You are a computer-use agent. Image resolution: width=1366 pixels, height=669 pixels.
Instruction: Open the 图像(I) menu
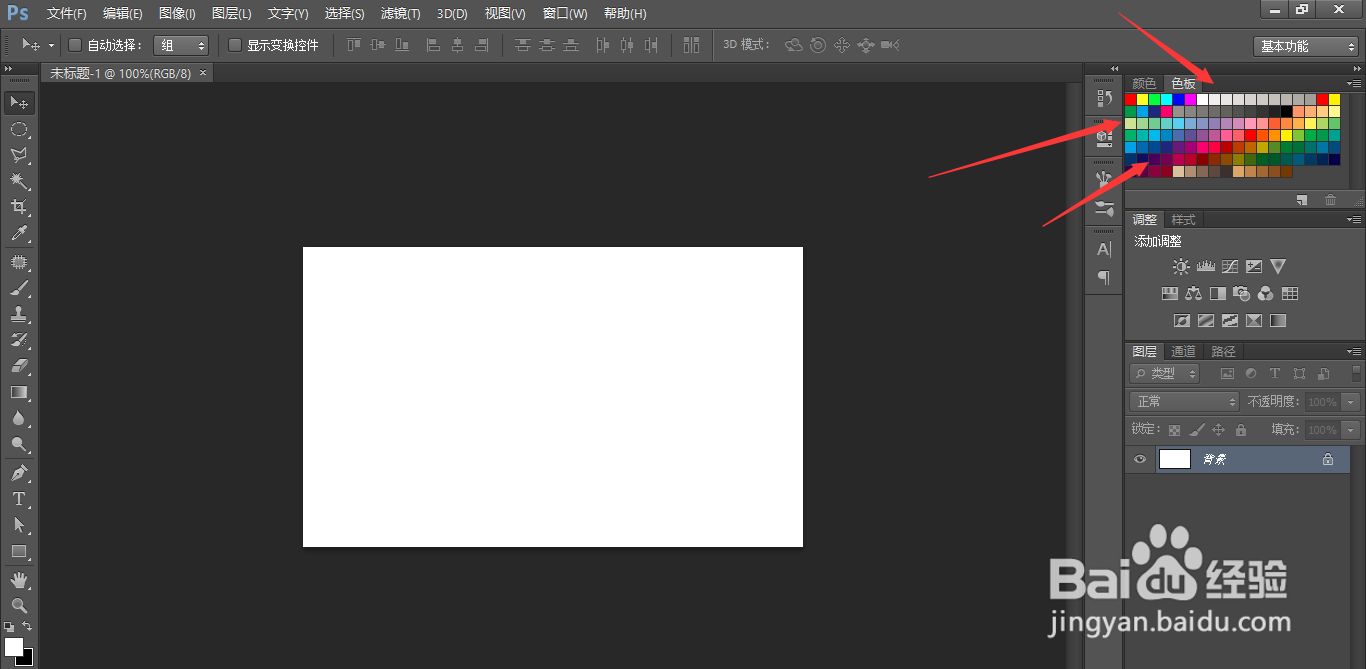(x=177, y=14)
